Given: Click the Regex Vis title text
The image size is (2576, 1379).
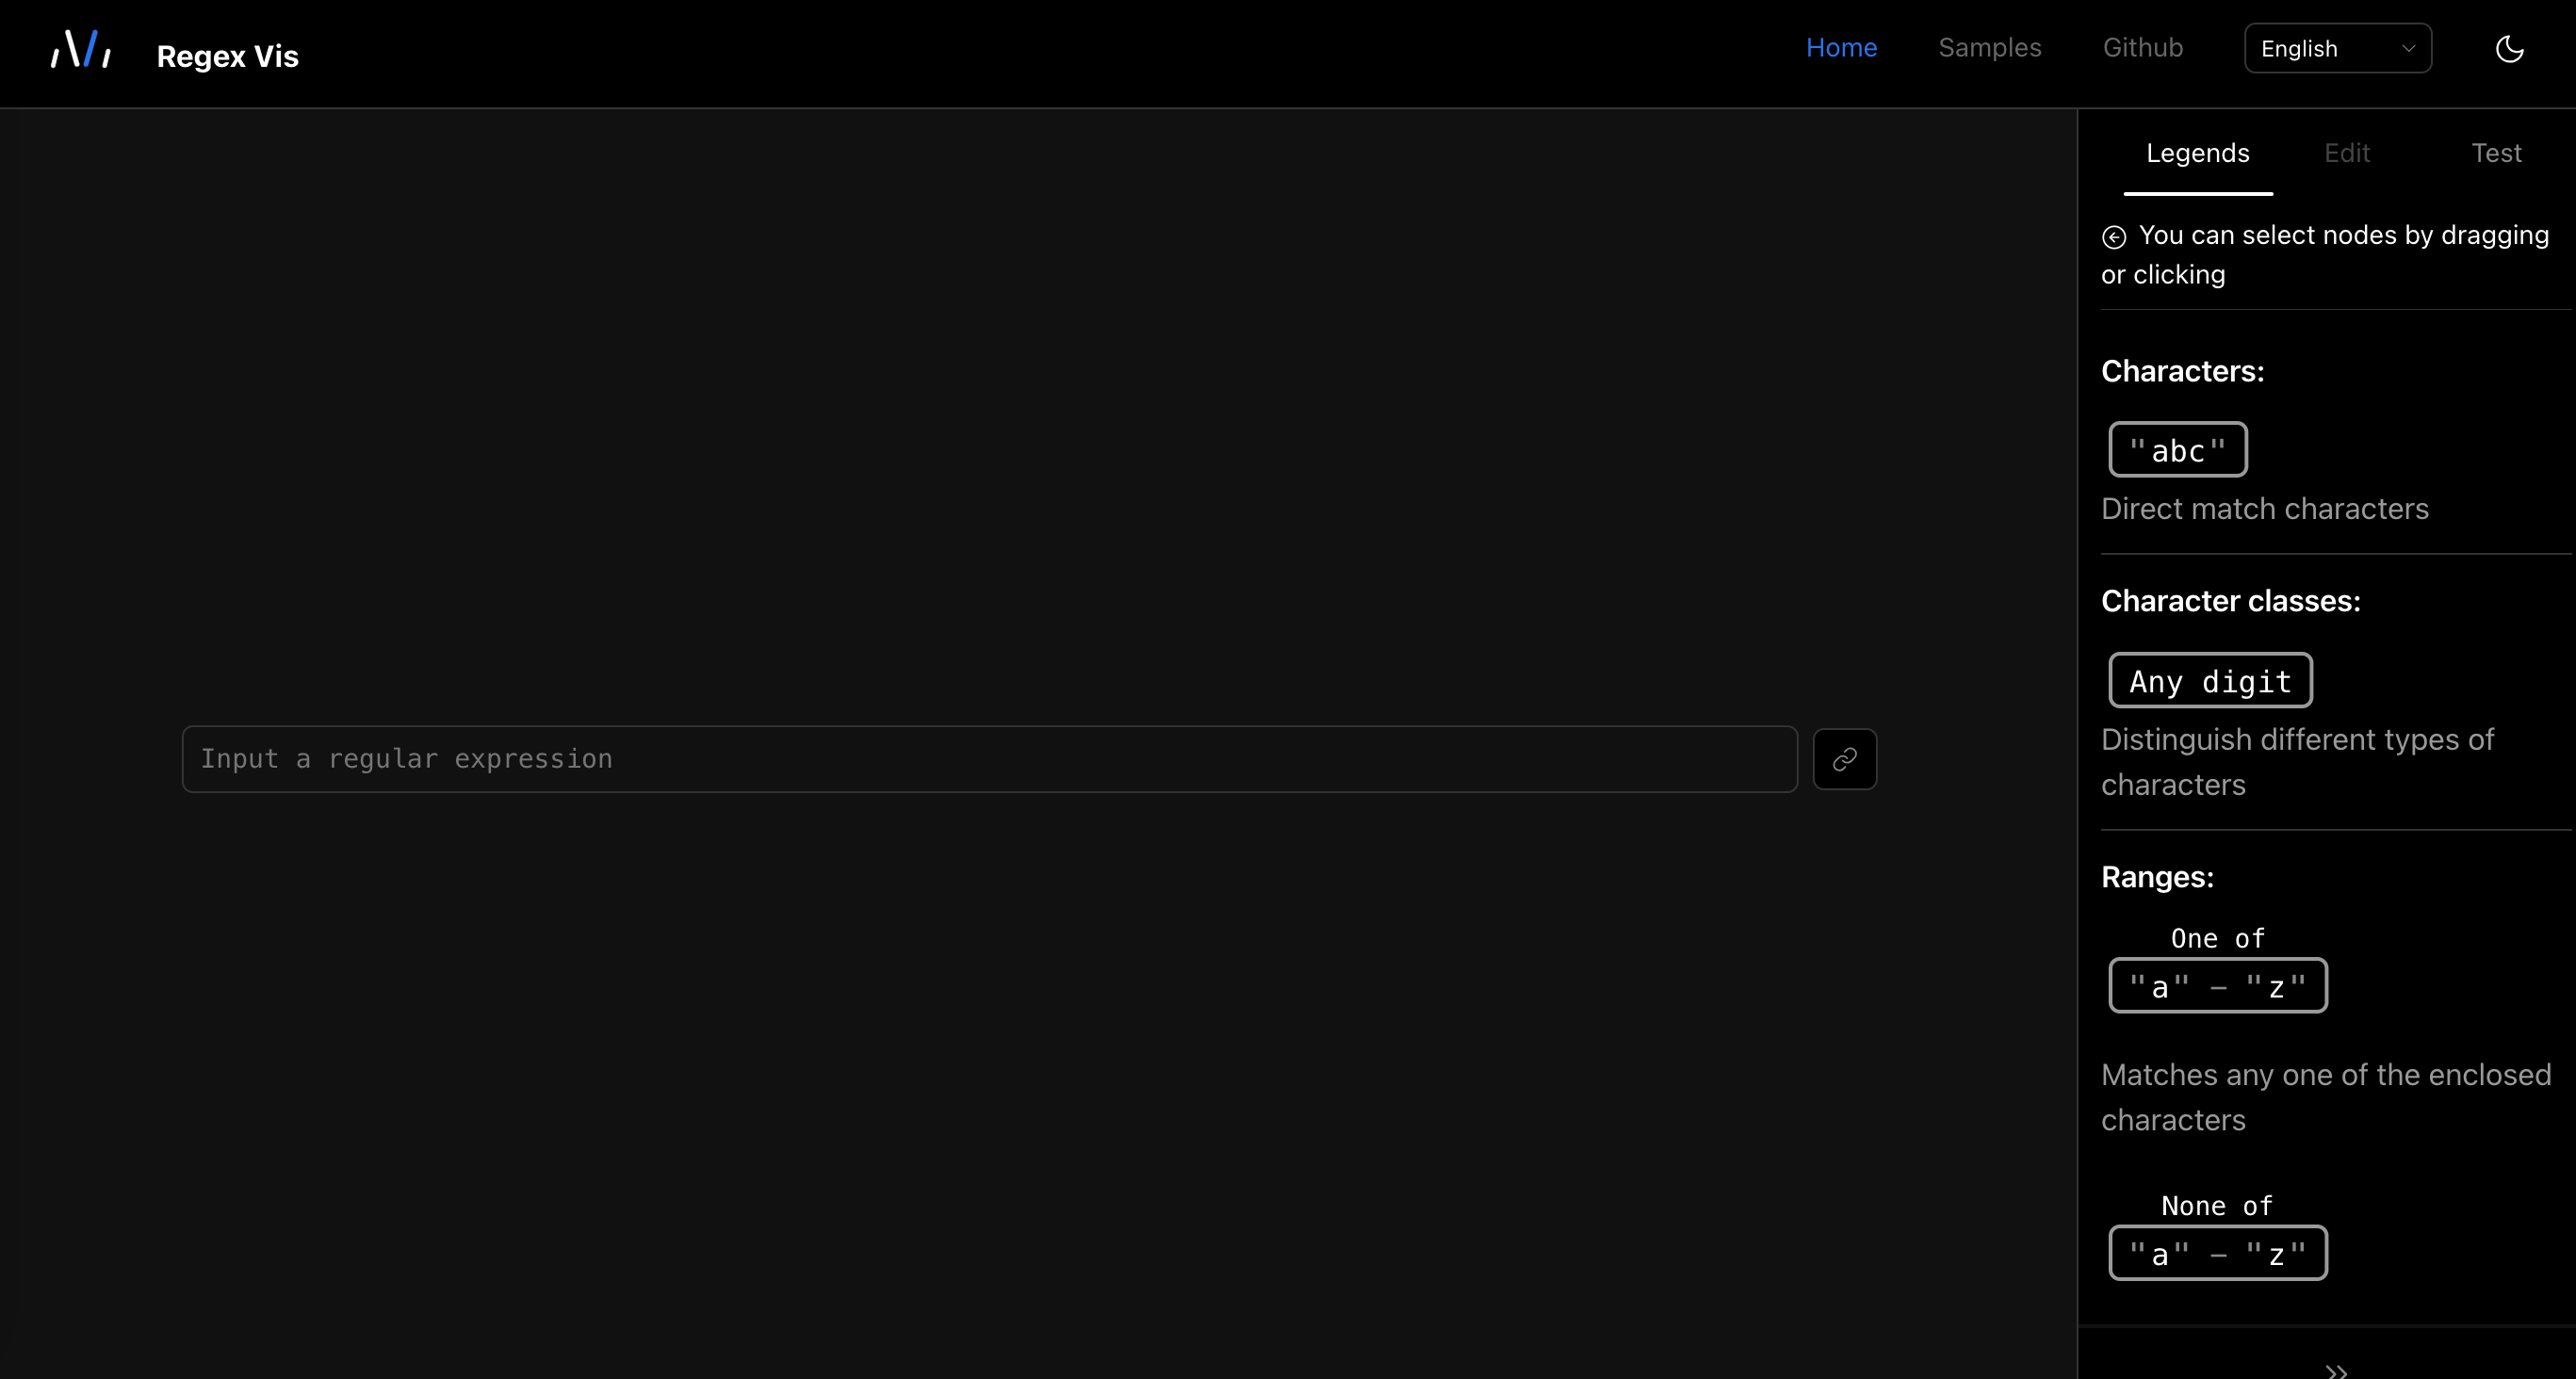Looking at the screenshot, I should (228, 57).
